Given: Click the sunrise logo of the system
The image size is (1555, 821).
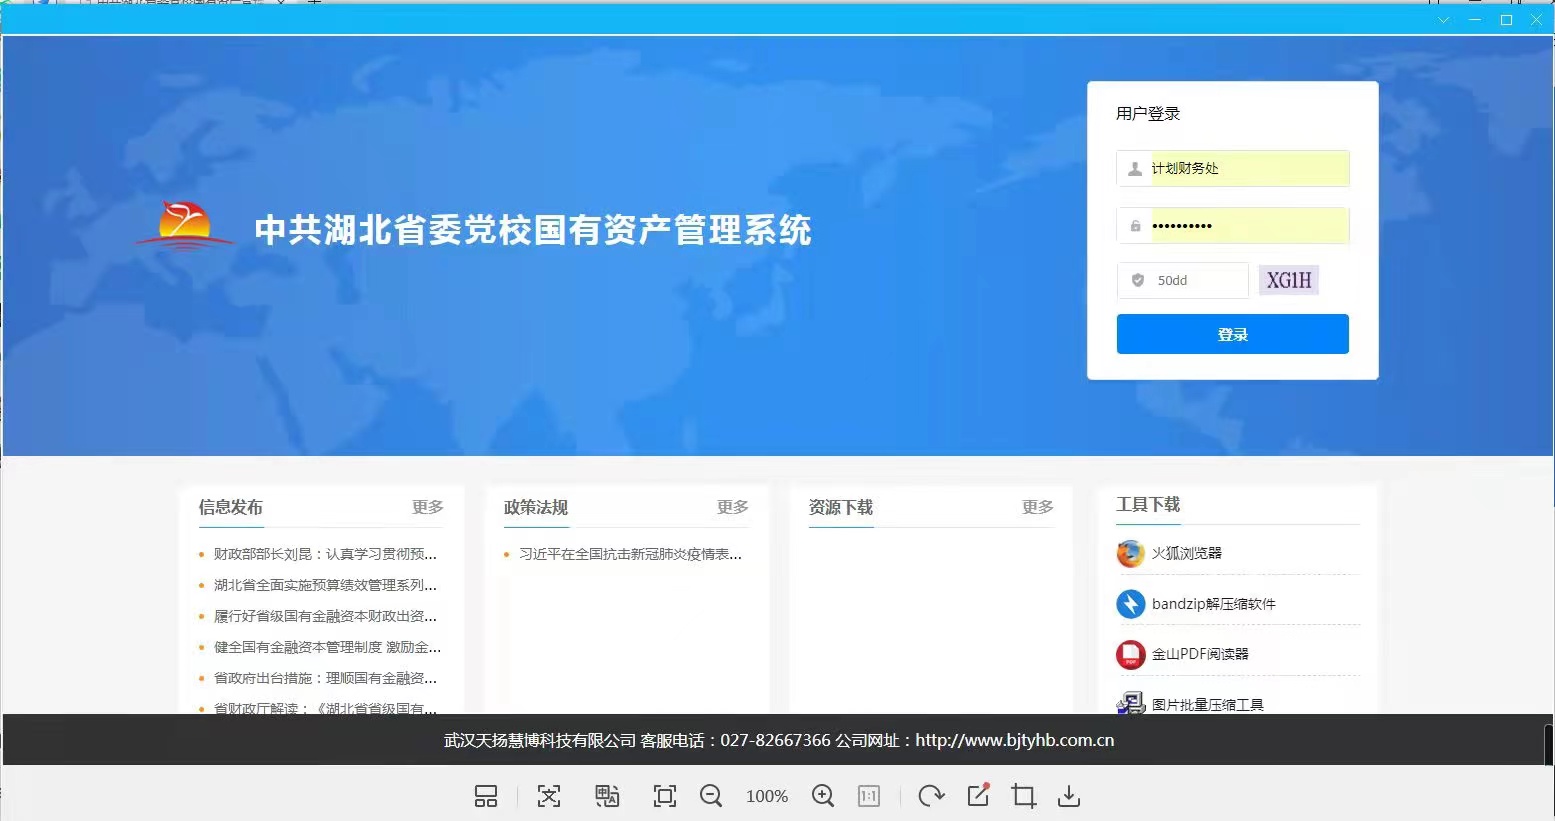Looking at the screenshot, I should 184,226.
